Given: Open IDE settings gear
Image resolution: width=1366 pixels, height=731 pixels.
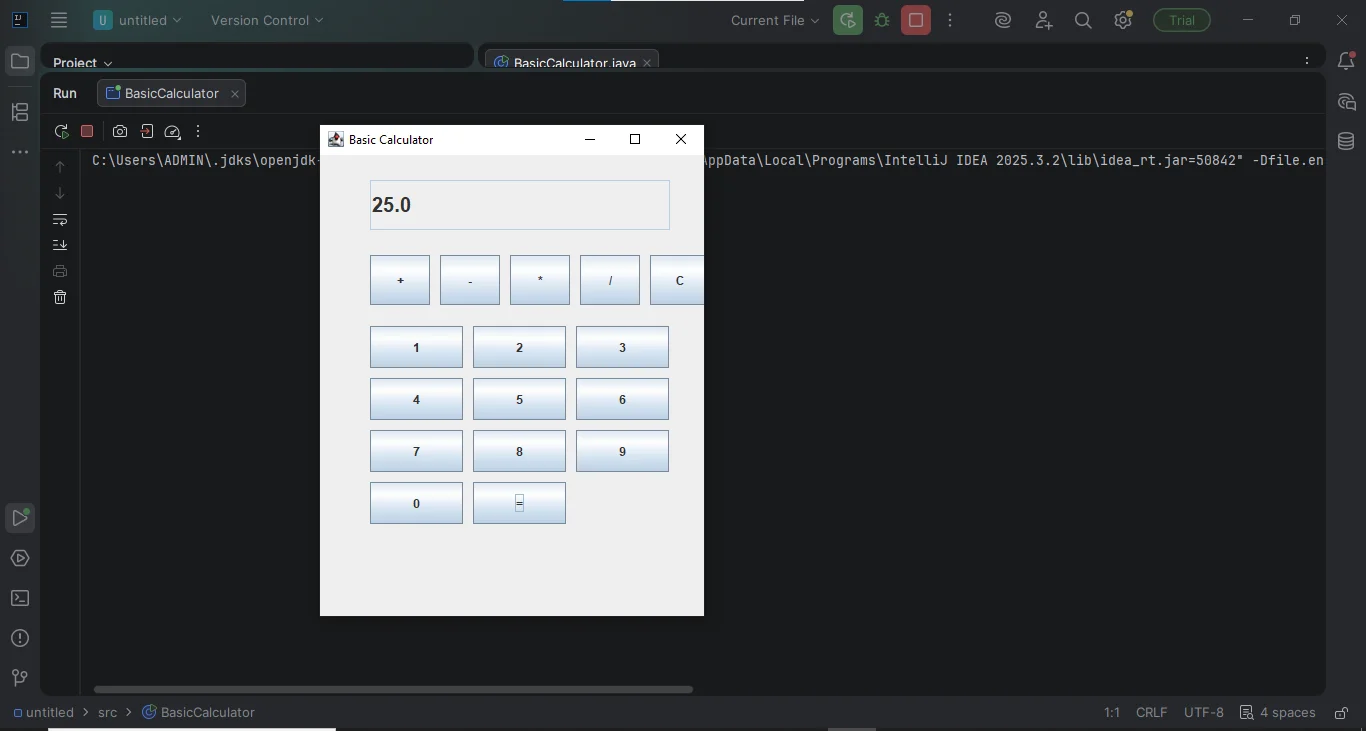Looking at the screenshot, I should click(x=1124, y=20).
